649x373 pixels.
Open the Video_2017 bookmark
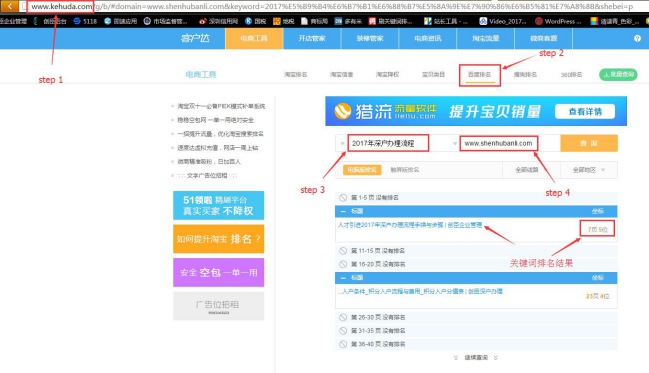click(x=502, y=21)
